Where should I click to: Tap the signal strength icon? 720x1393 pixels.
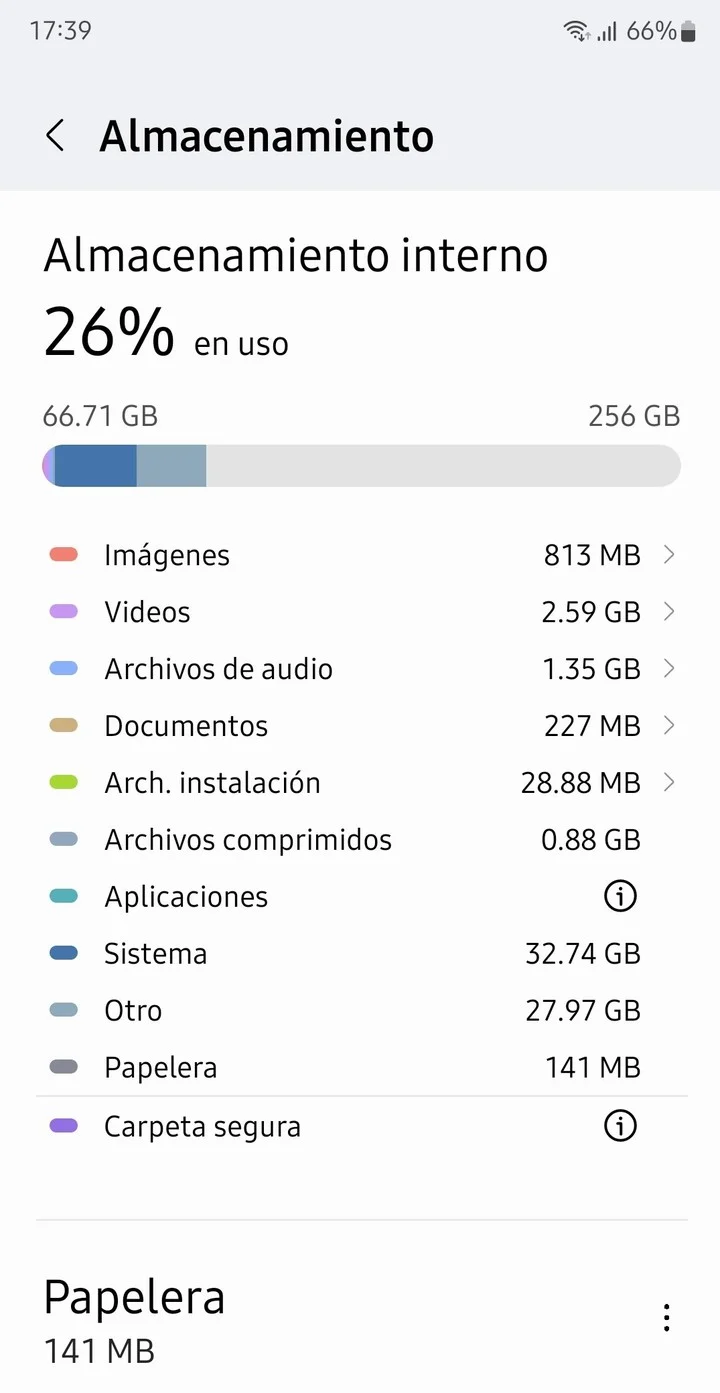tap(606, 32)
